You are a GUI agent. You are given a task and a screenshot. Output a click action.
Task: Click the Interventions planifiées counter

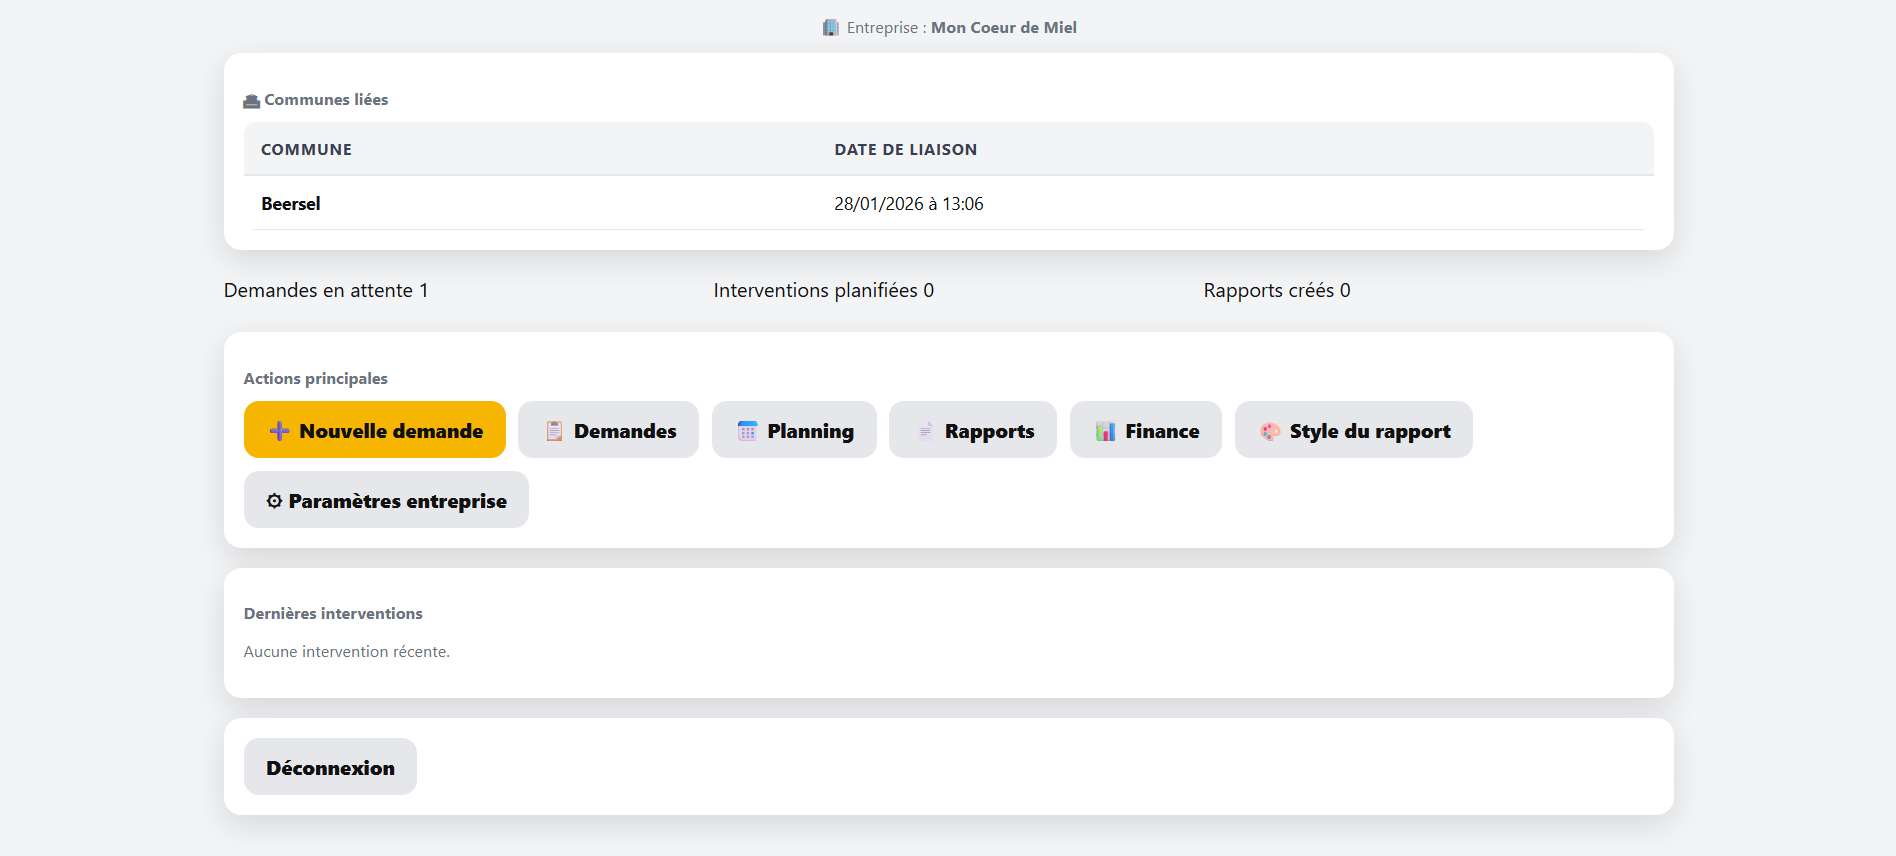coord(823,291)
